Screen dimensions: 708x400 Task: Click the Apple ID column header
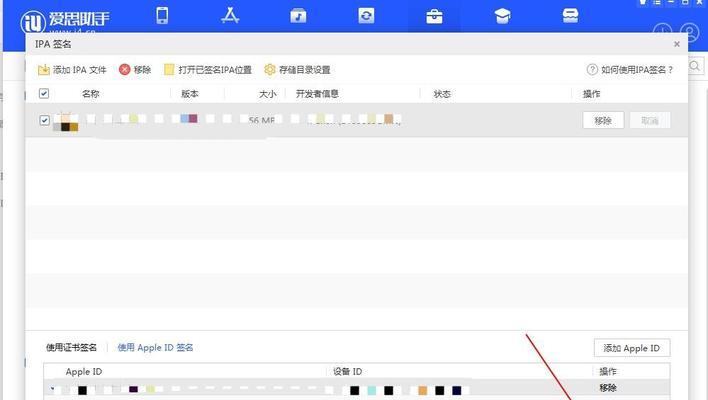pos(84,372)
